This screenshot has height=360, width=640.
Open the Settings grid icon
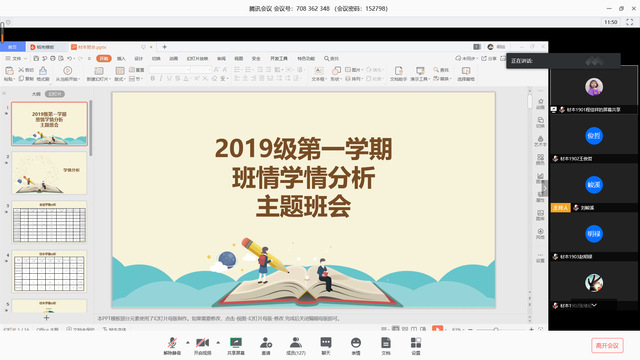click(x=416, y=346)
